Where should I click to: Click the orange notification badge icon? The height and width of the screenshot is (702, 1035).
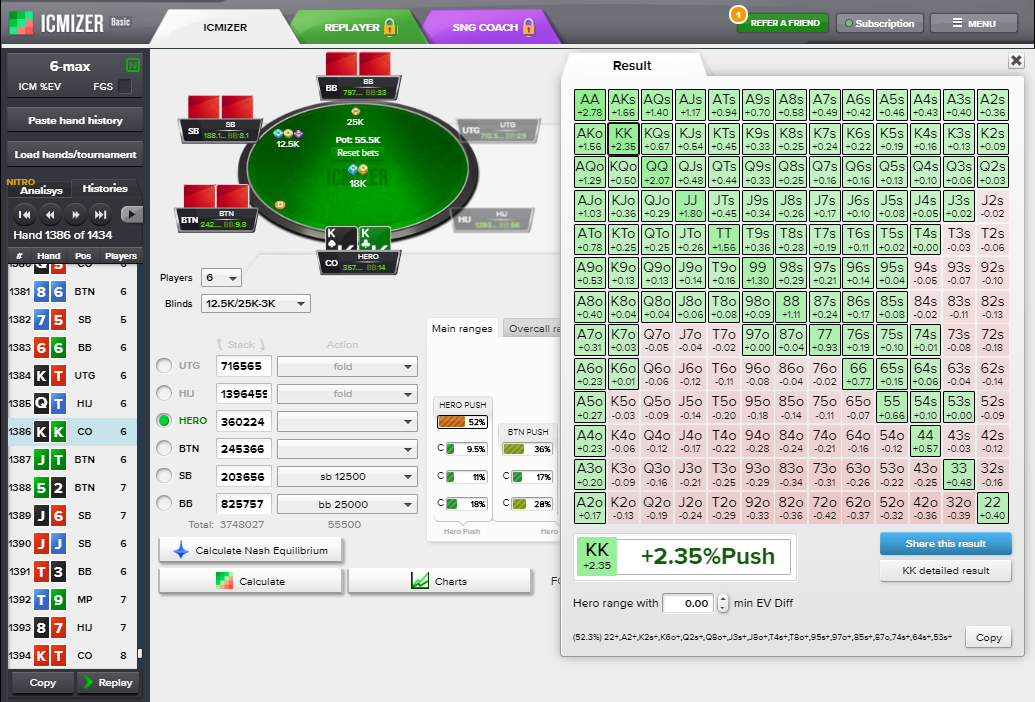[x=738, y=14]
